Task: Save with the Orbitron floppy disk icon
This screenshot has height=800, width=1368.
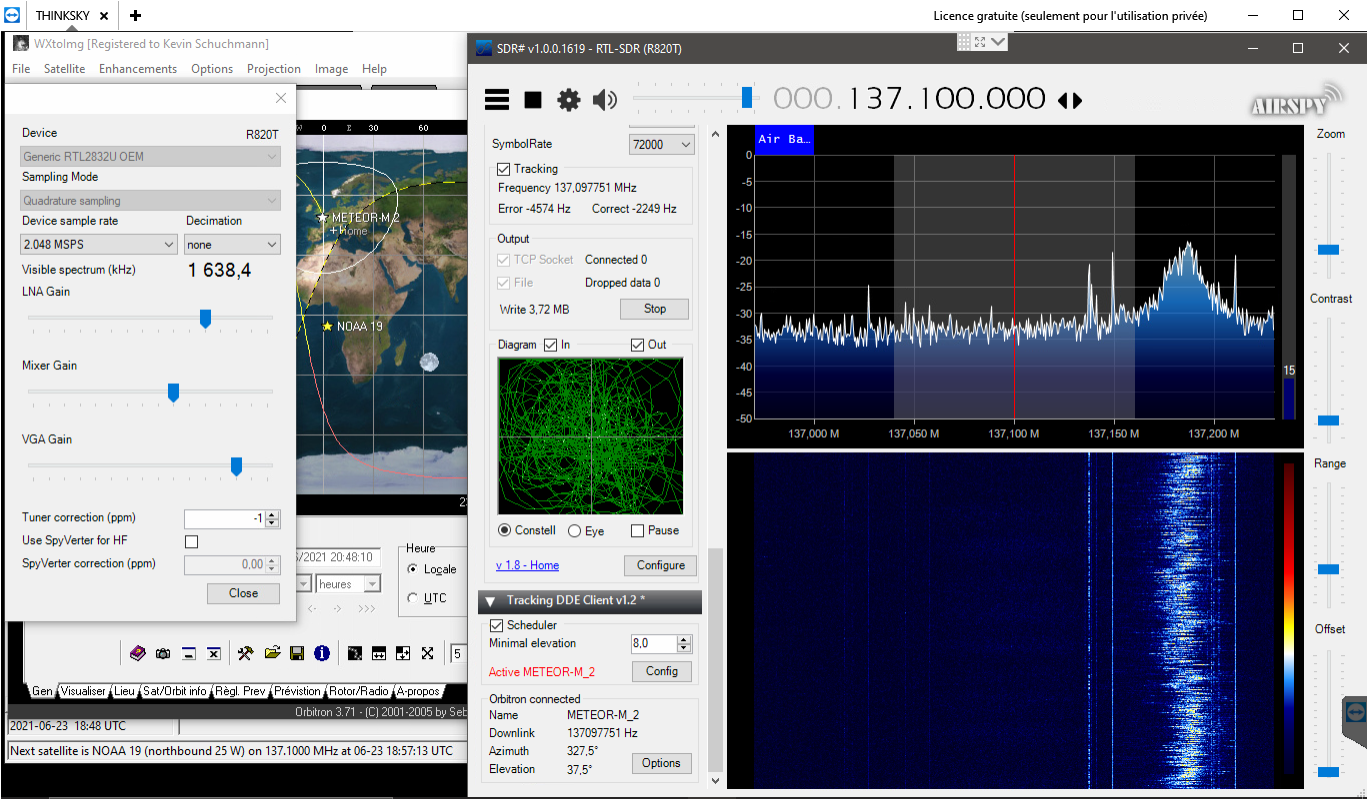Action: point(297,653)
